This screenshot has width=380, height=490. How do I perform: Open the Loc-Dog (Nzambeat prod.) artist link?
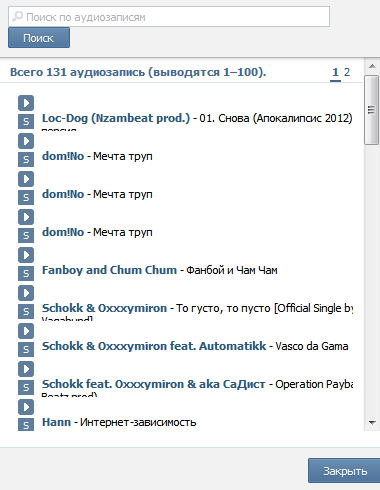click(x=116, y=118)
